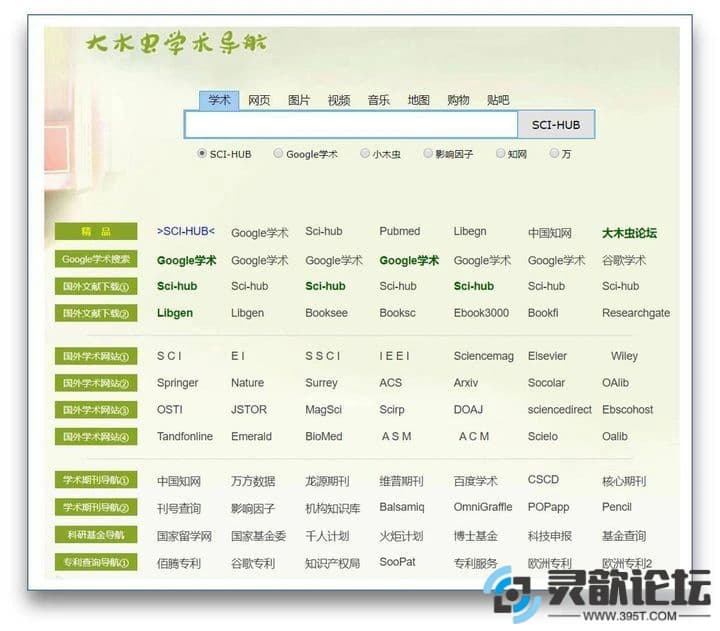Switch to the 购物 tab
Image resolution: width=720 pixels, height=631 pixels.
coord(458,100)
